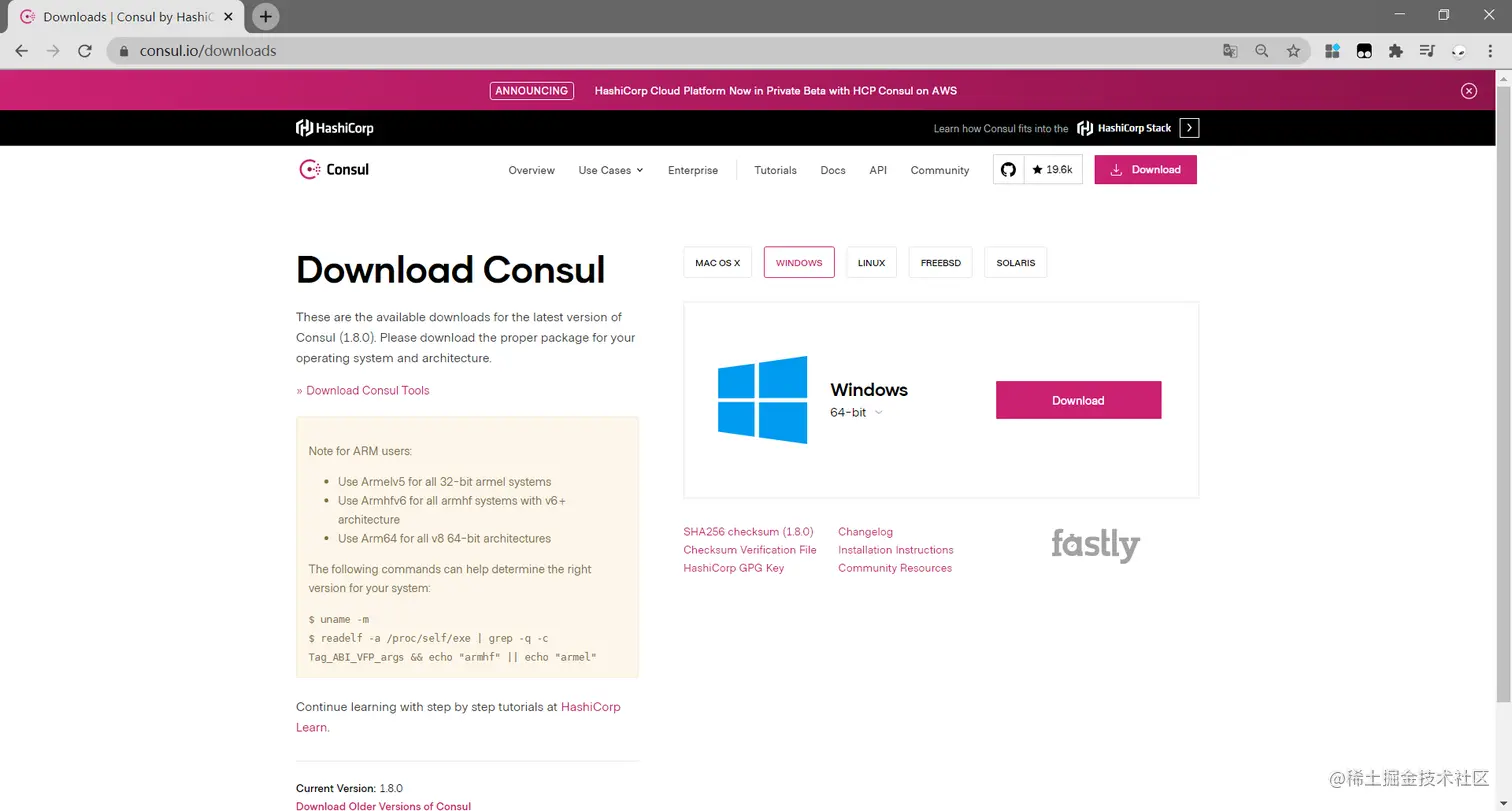Viewport: 1512px width, 811px height.
Task: Click the colorful squares extension icon
Action: [1332, 51]
